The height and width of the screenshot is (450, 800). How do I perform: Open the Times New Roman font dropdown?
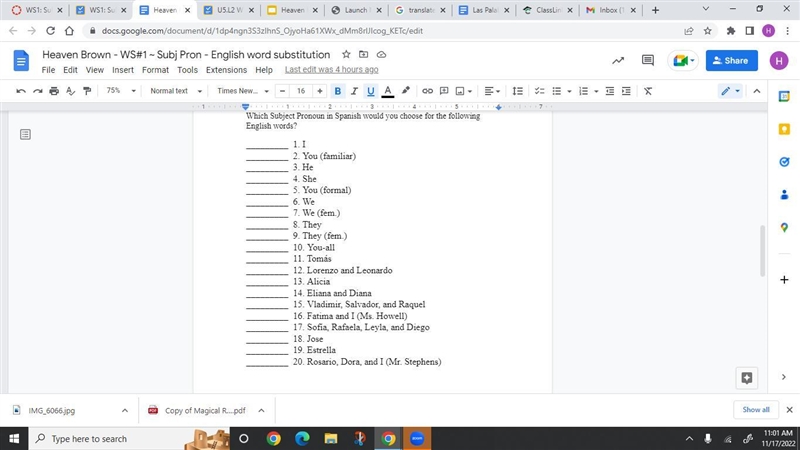point(242,91)
